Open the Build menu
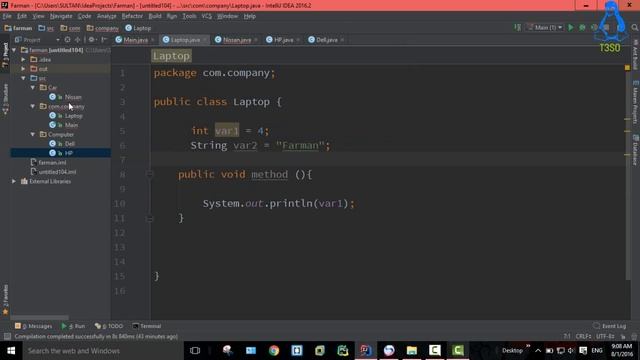The width and height of the screenshot is (640, 360). (x=155, y=16)
